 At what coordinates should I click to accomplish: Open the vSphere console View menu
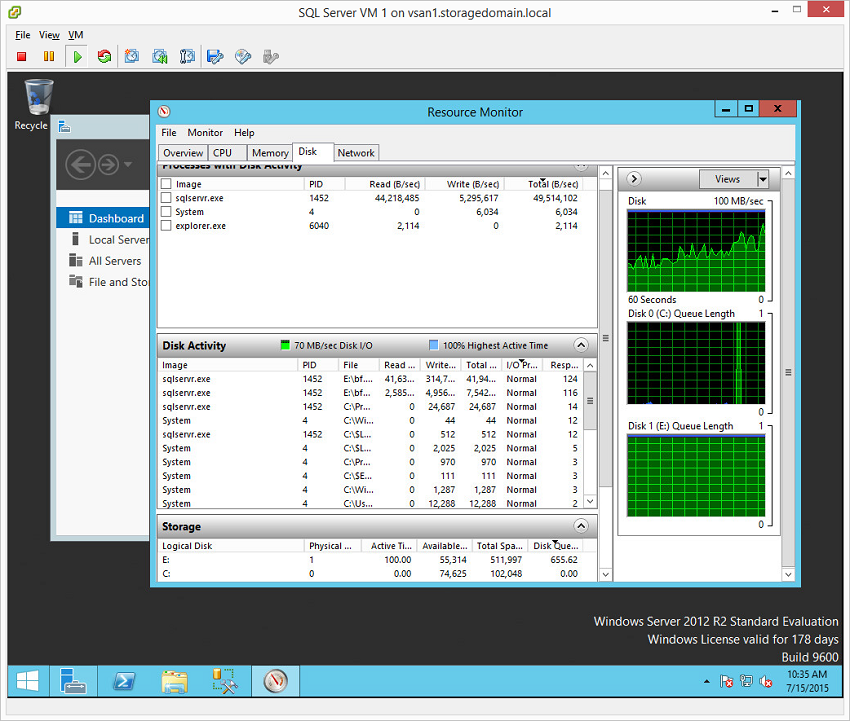point(49,35)
